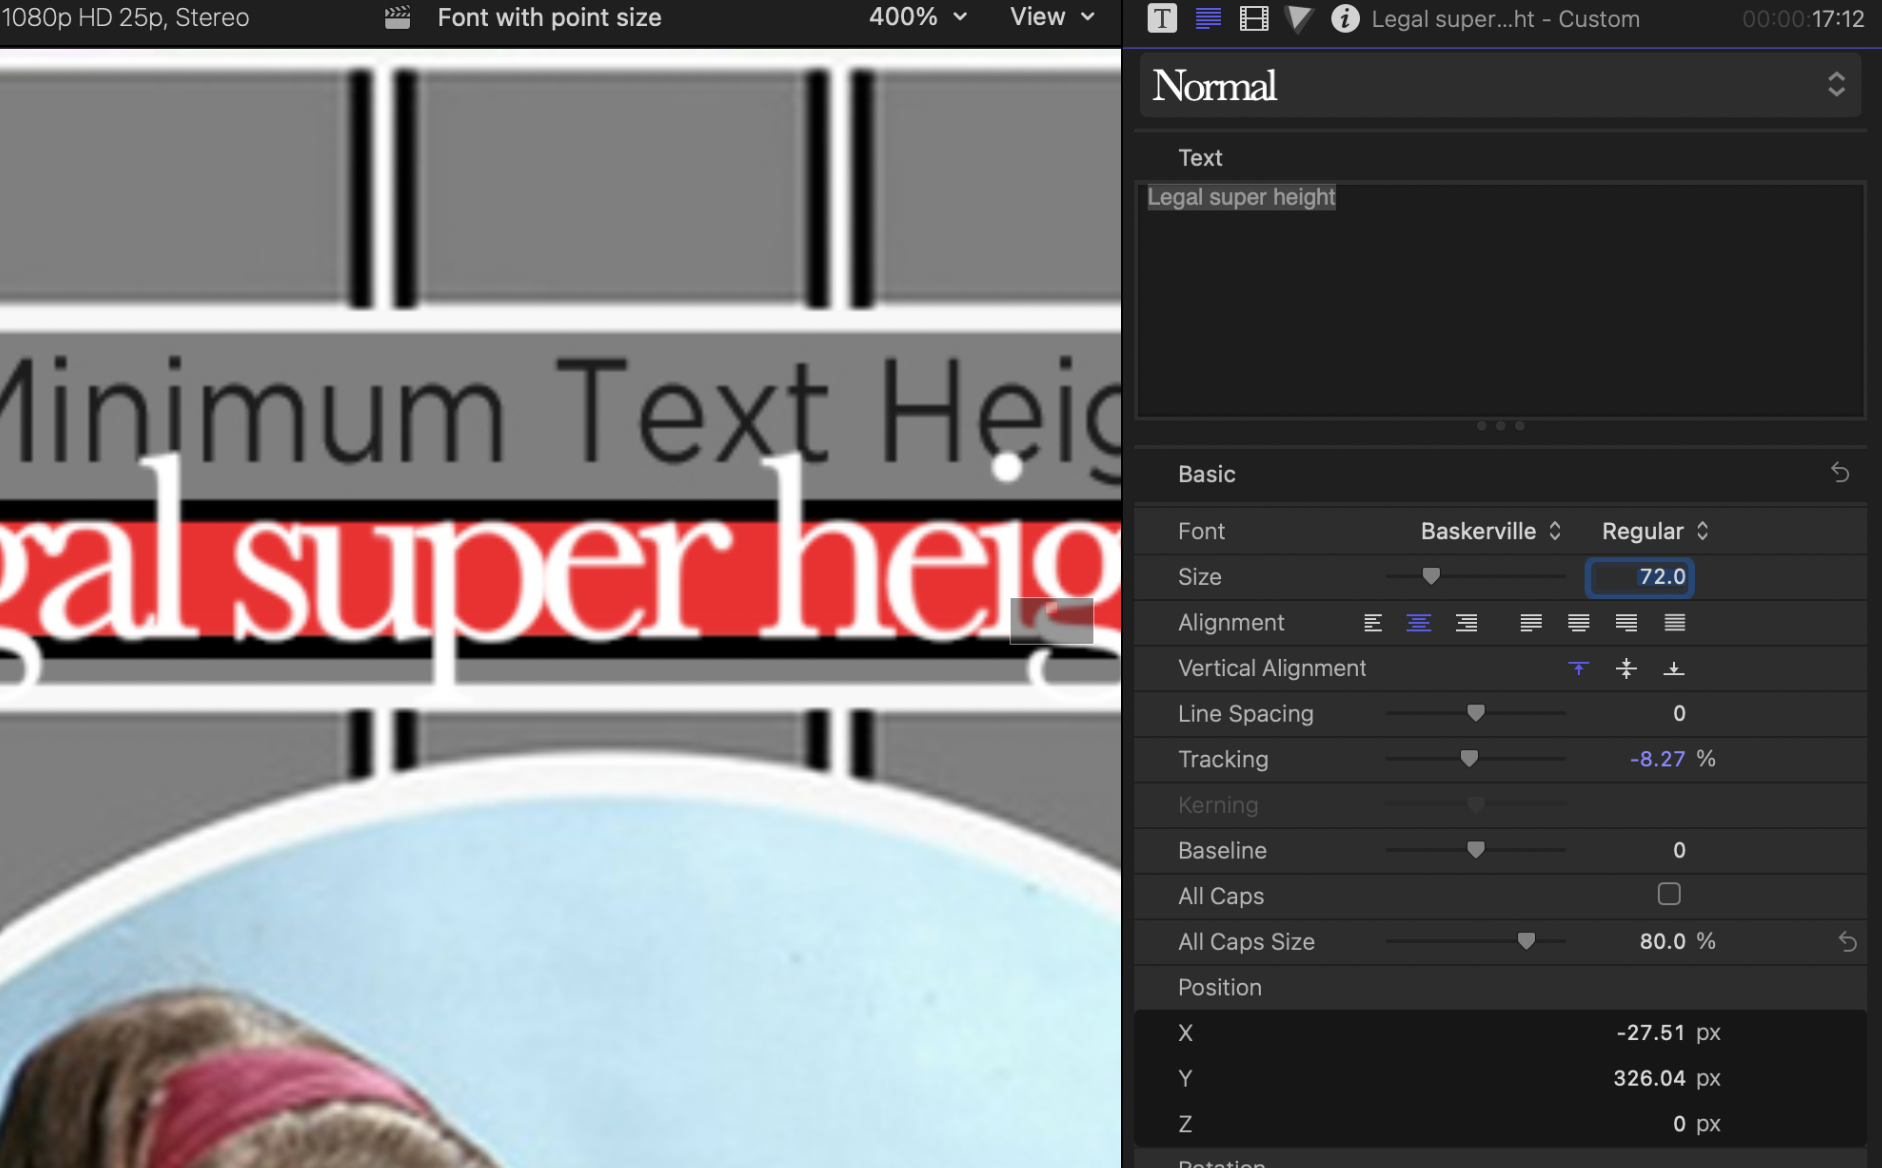
Task: Click the Text section label
Action: pyautogui.click(x=1200, y=158)
